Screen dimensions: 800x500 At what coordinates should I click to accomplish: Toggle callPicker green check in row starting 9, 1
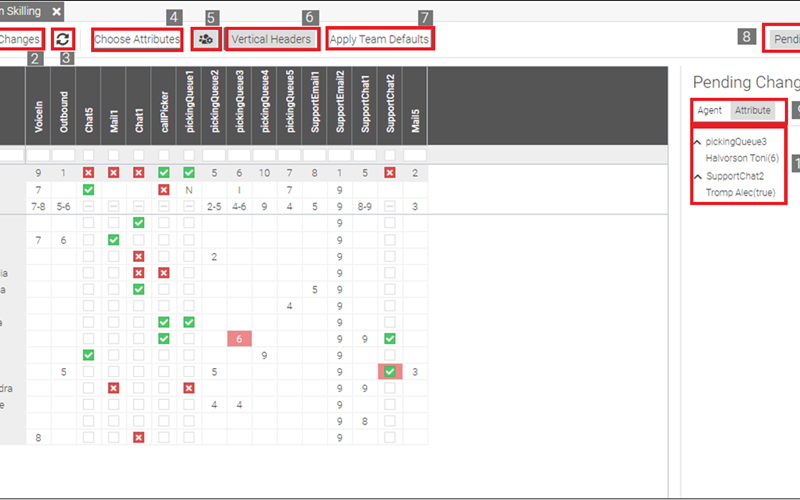(x=164, y=173)
